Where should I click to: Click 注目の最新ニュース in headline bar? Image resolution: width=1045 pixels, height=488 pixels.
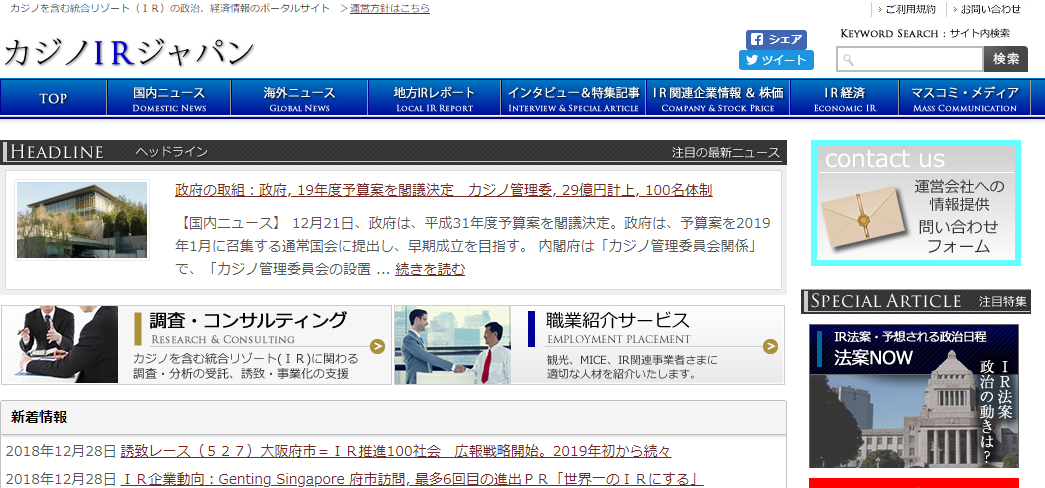click(726, 153)
